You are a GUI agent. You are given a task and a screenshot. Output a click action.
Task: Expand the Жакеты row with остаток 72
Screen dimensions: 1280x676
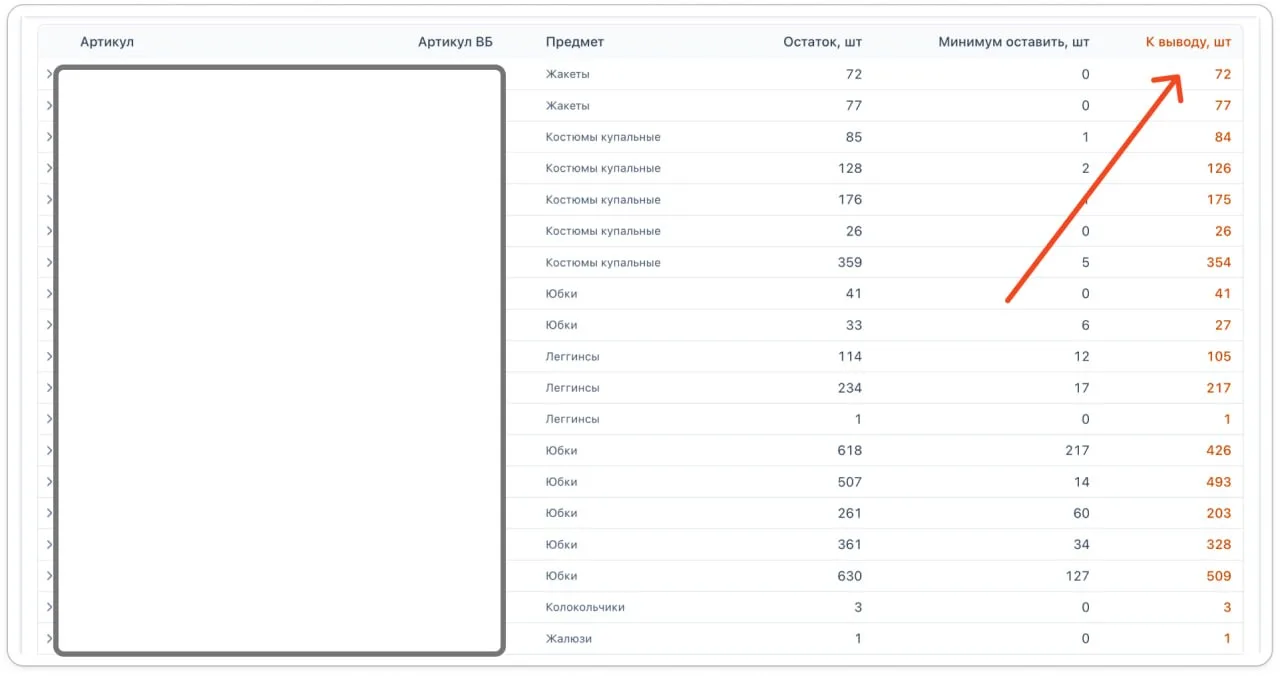pos(49,74)
